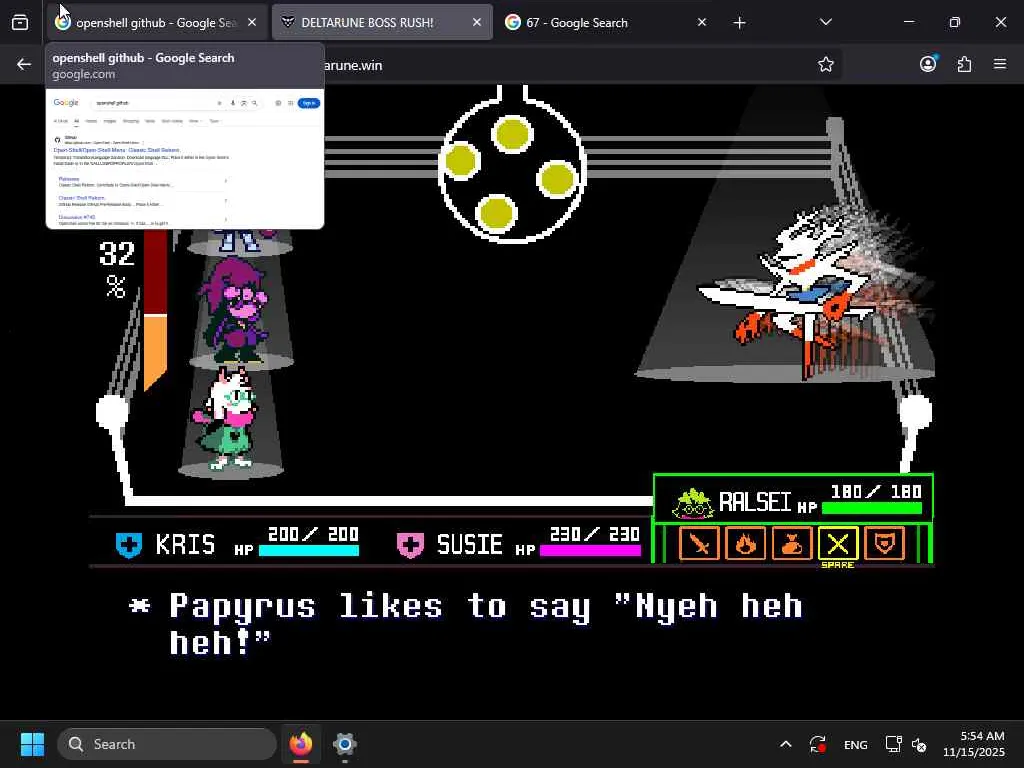Show hidden tray icons chevron

(786, 744)
